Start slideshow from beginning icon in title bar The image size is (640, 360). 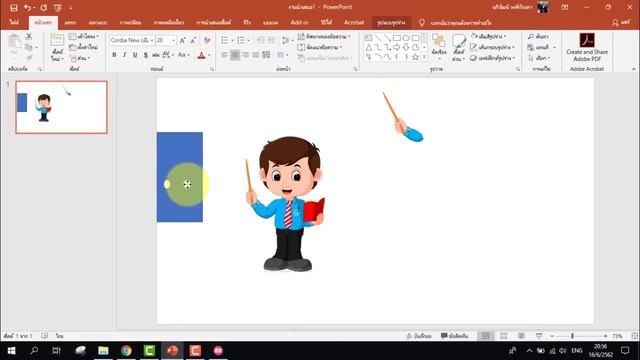tap(58, 7)
